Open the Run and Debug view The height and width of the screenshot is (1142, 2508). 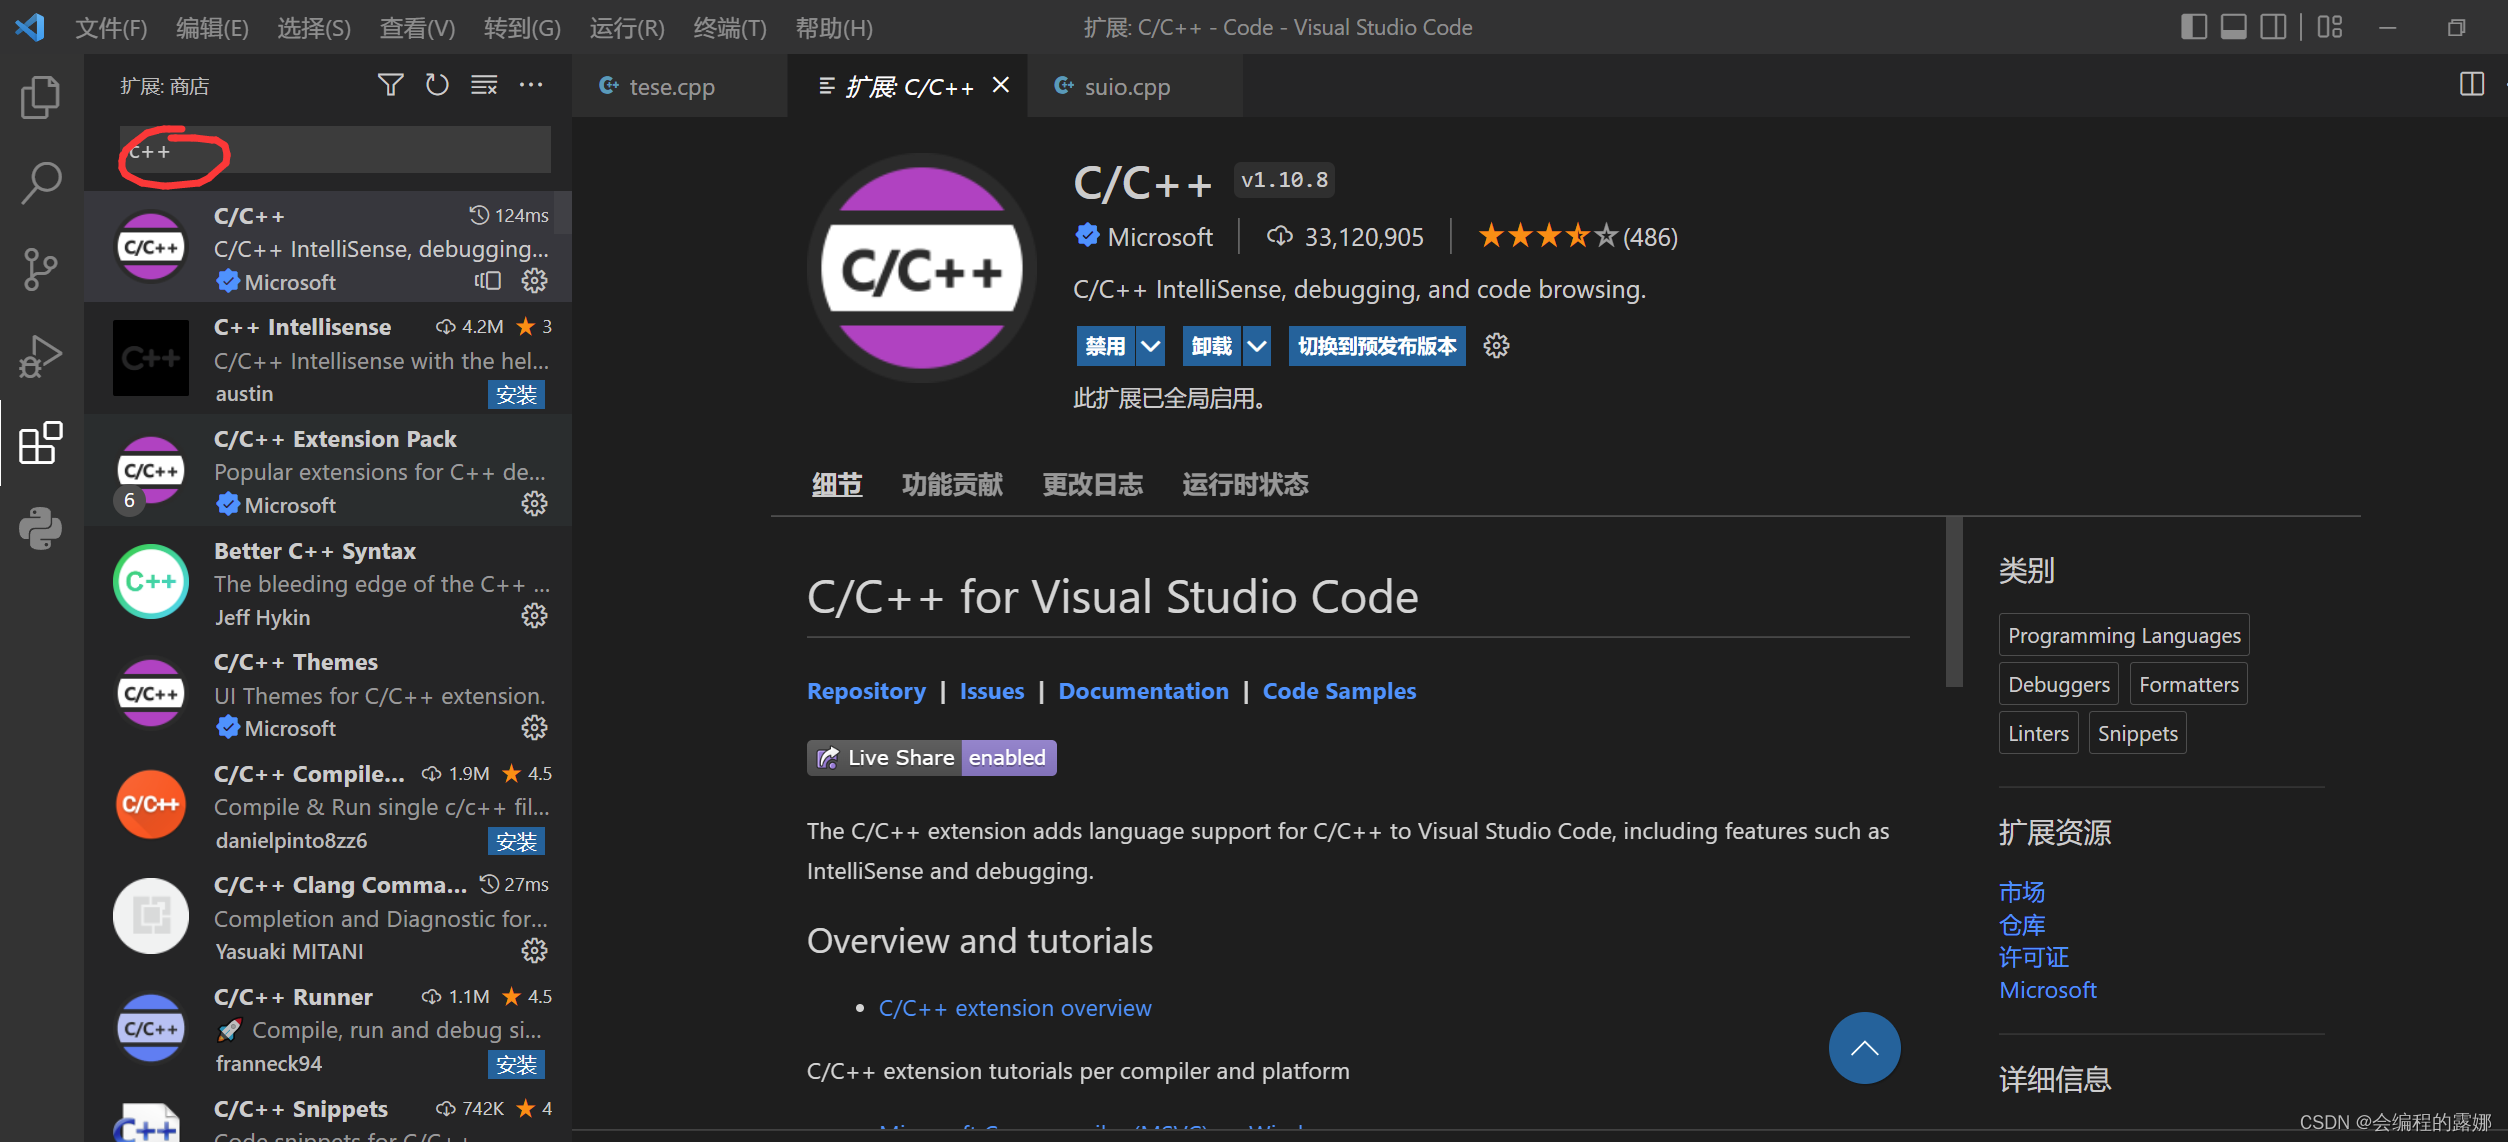click(40, 356)
